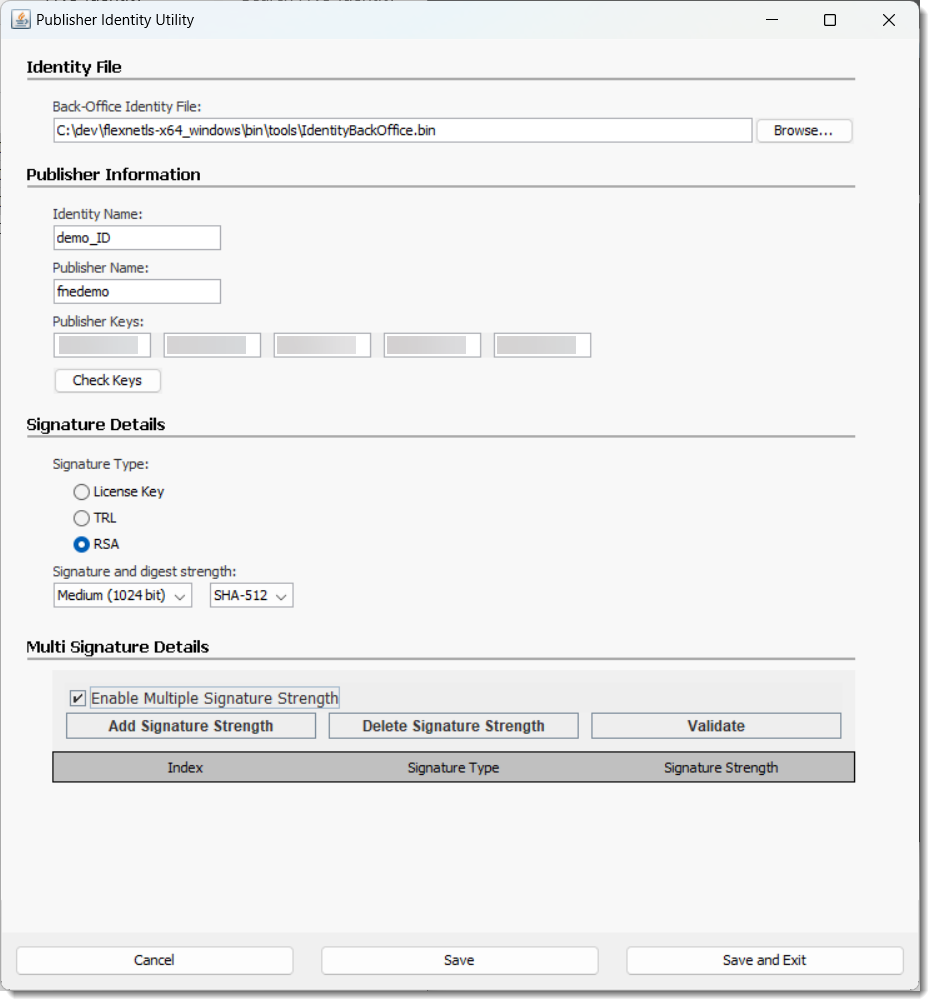Maximize the Publisher Identity Utility window

(829, 20)
